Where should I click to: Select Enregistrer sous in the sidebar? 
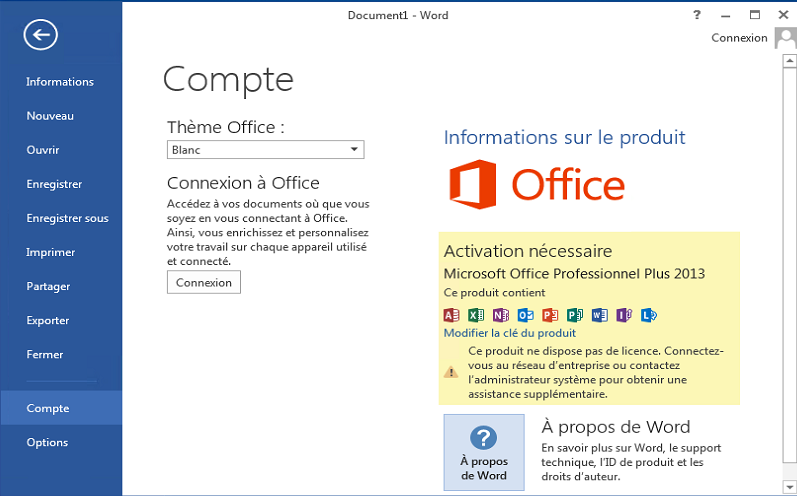click(68, 219)
